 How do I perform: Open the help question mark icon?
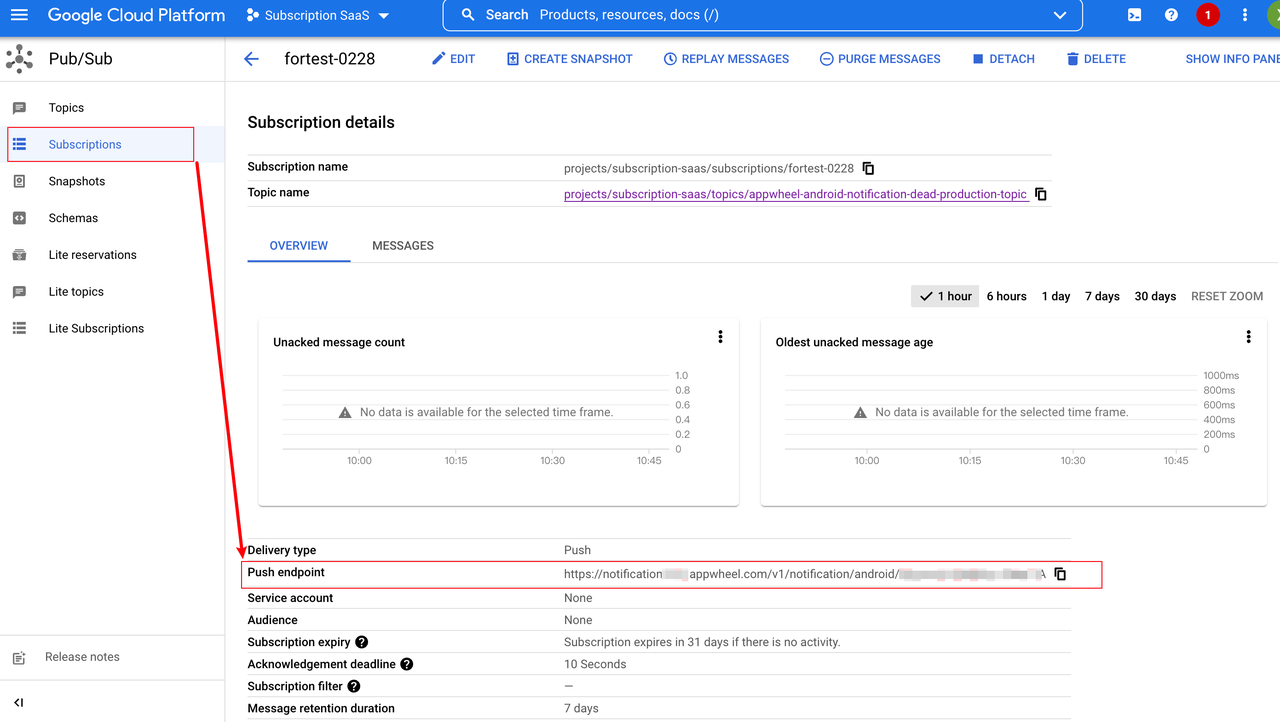pos(1171,15)
